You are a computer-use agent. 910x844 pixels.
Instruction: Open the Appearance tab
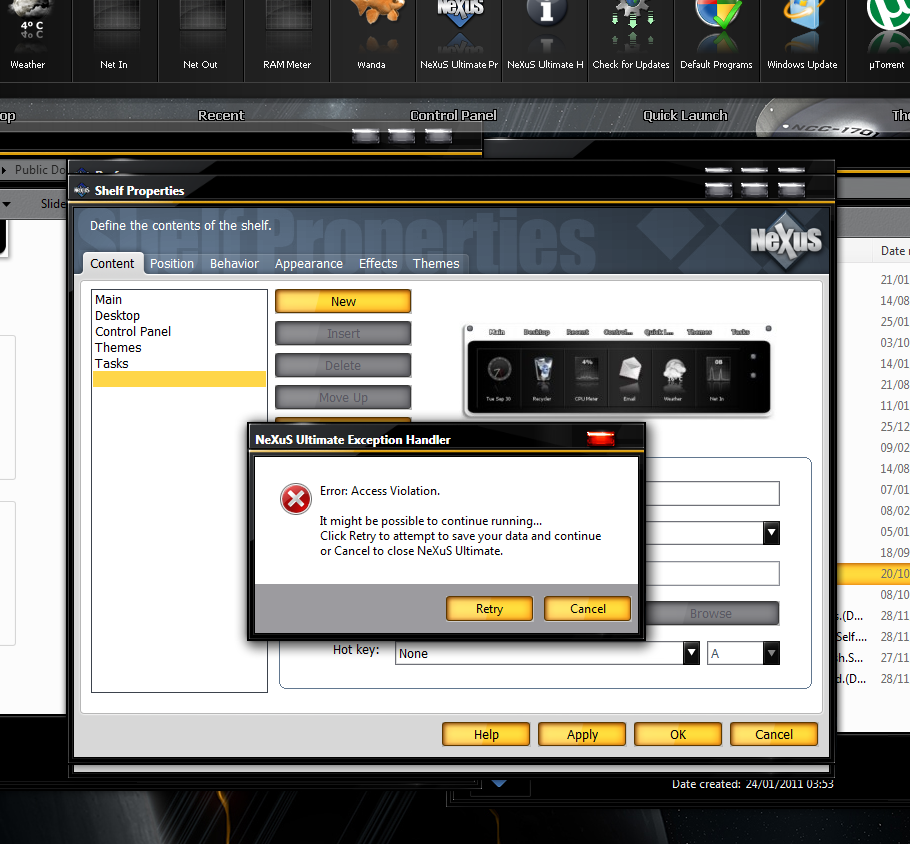click(308, 264)
